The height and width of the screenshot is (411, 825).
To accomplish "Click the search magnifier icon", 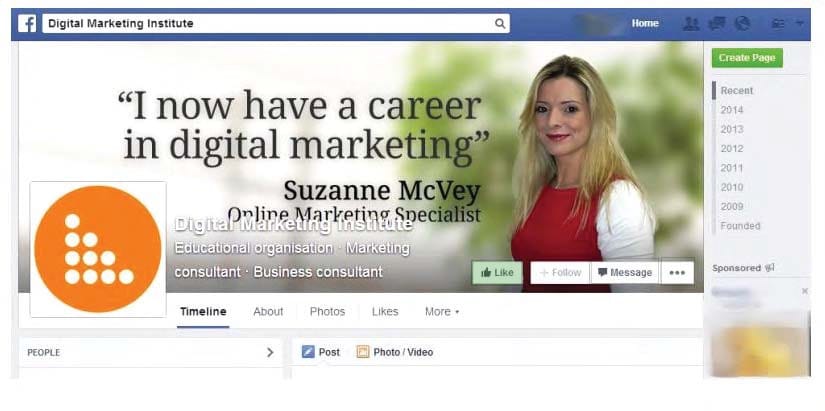I will click(500, 23).
